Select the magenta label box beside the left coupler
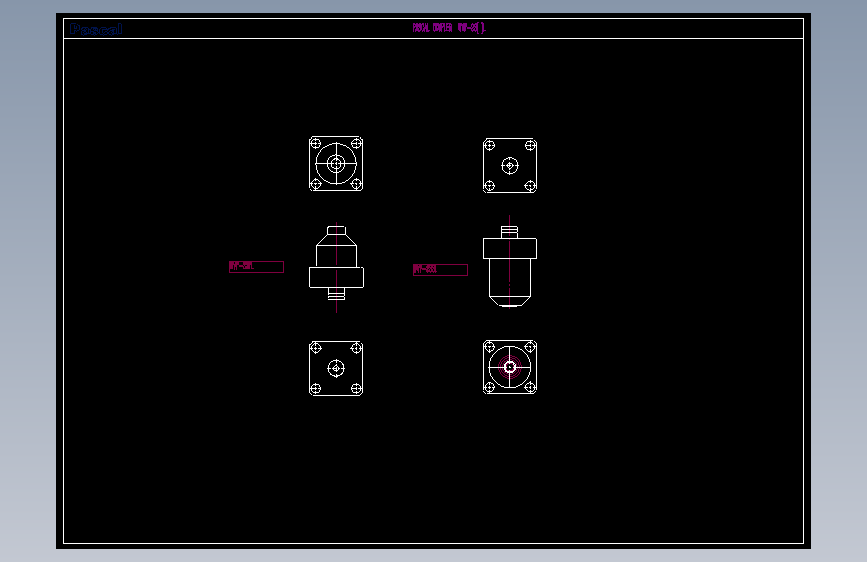The height and width of the screenshot is (562, 867). click(257, 267)
